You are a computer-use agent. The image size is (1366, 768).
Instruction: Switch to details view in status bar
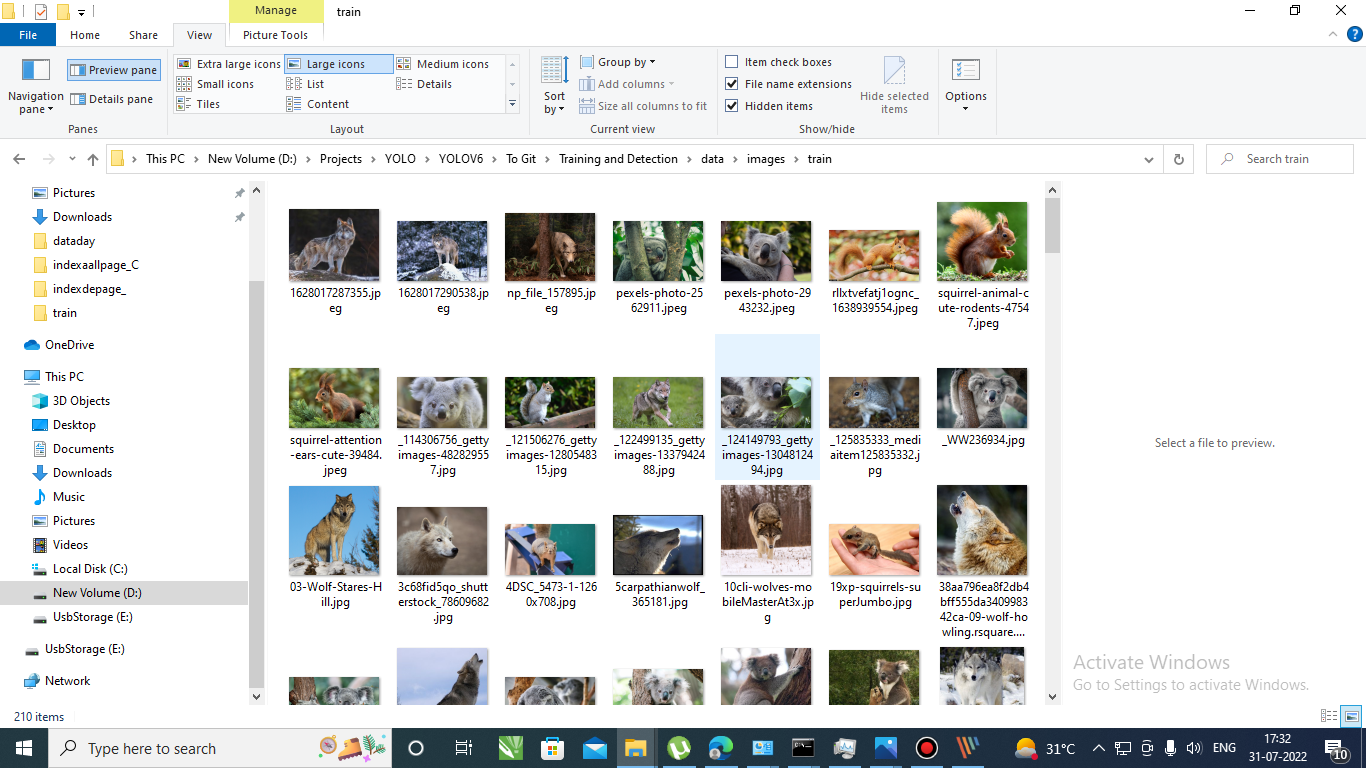(x=1329, y=716)
